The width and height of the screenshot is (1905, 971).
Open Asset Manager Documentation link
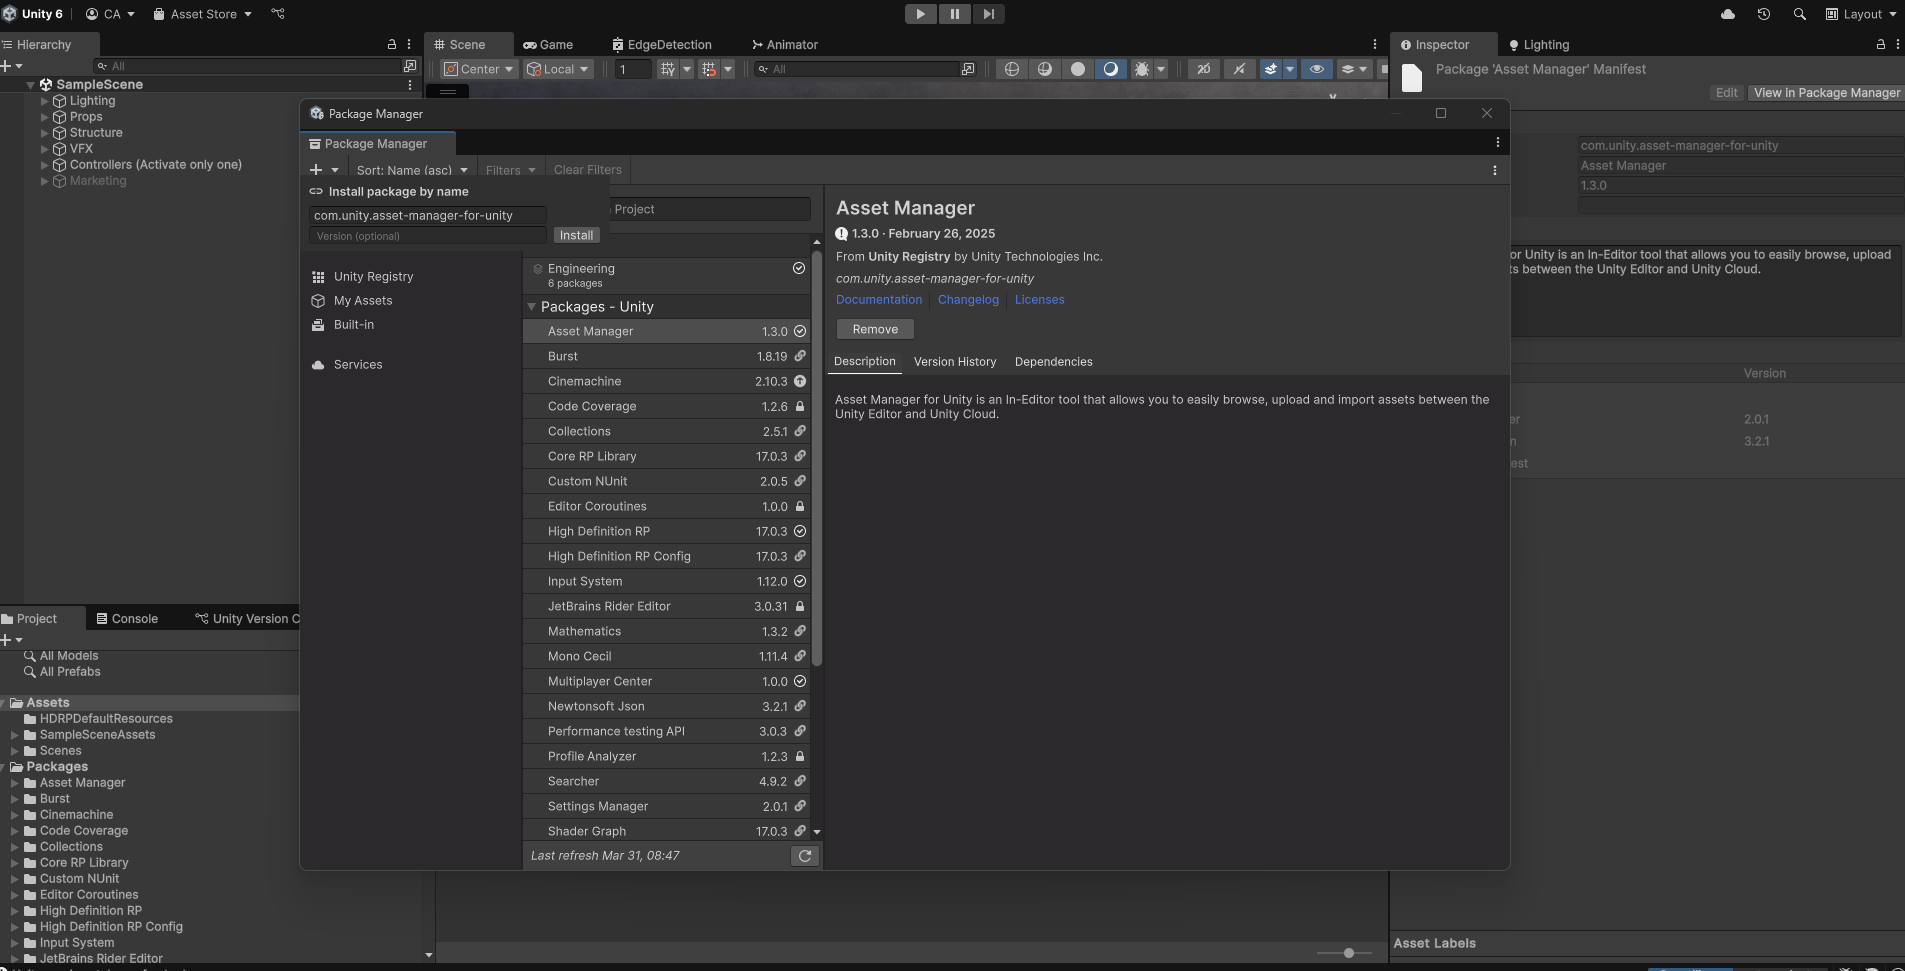pos(879,300)
